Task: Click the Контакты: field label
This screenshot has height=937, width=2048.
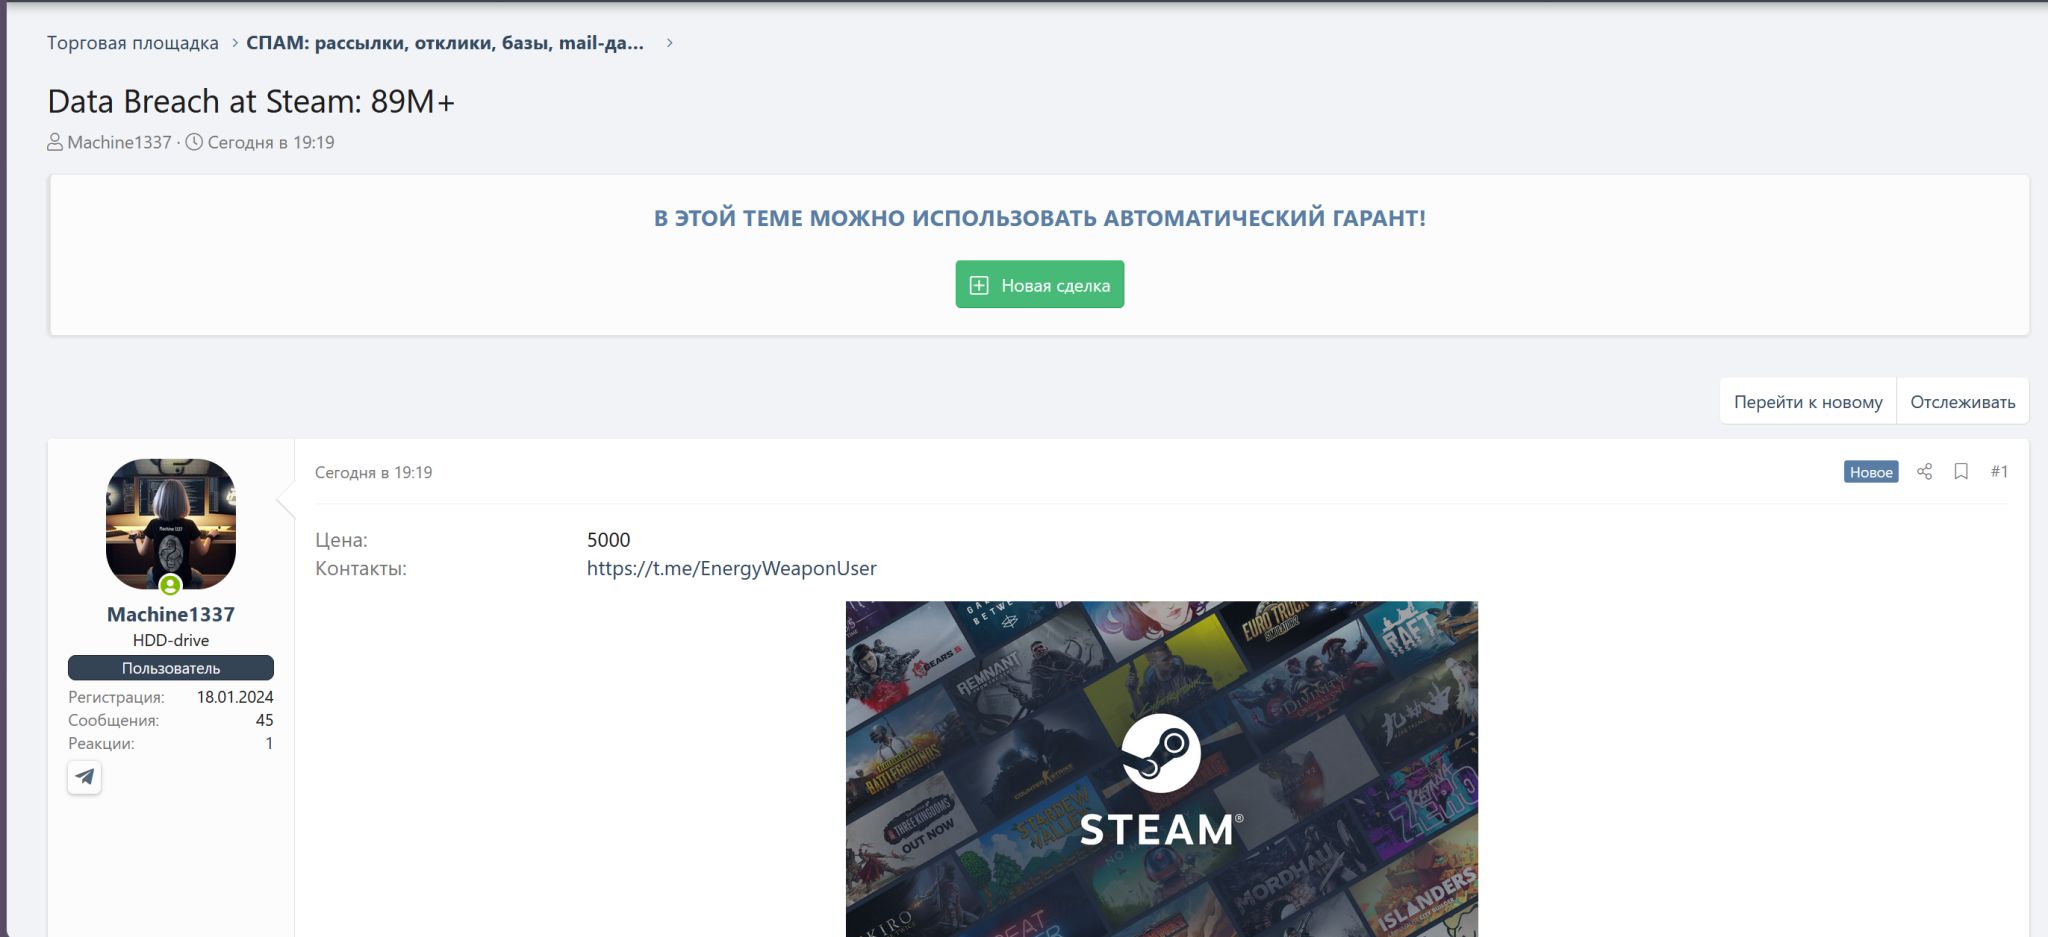Action: pos(361,568)
